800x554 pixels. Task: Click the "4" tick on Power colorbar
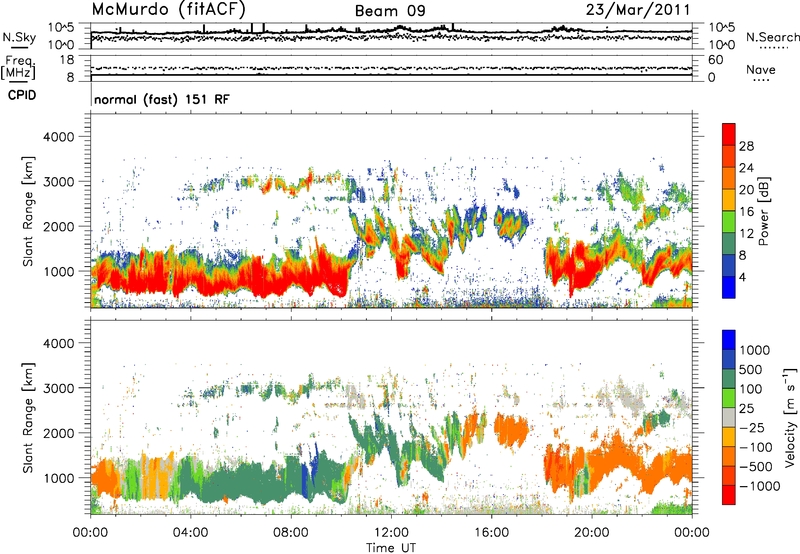pos(742,277)
